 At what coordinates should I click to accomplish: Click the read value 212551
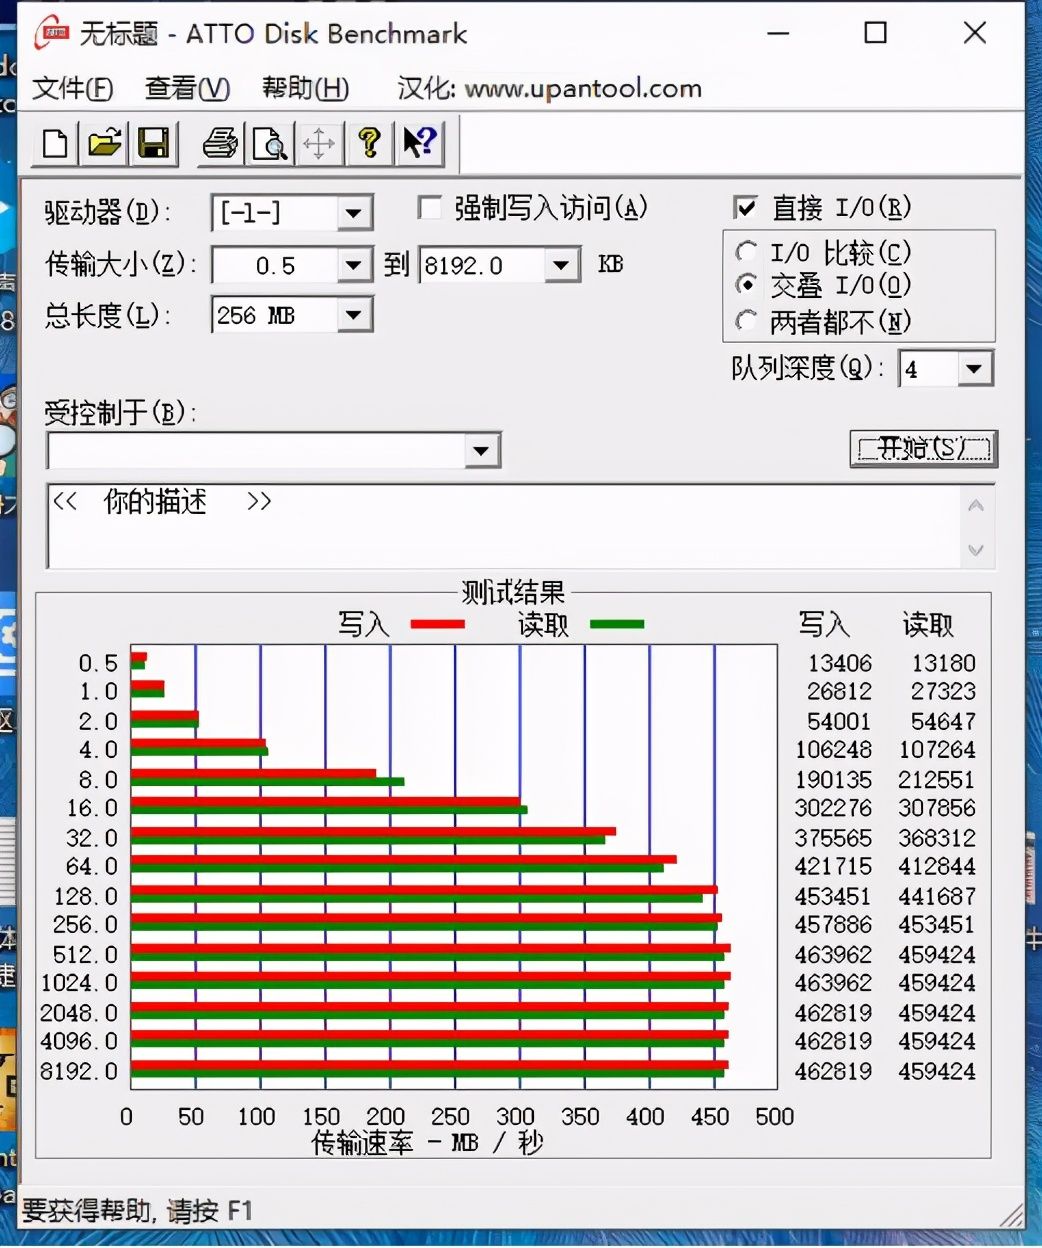click(x=937, y=780)
